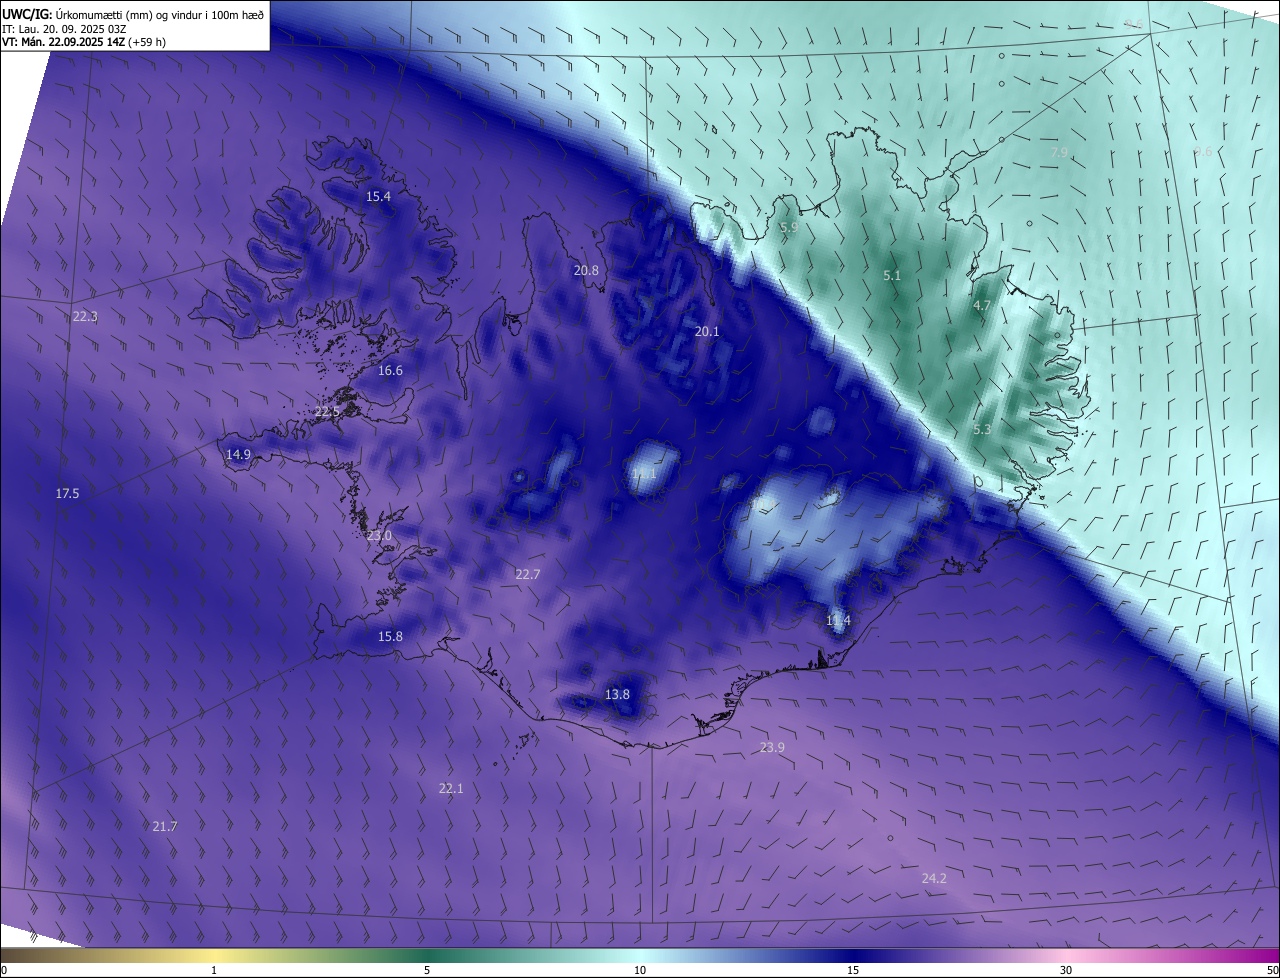Click the 13.8 value near the south coast
1280x978 pixels.
click(618, 695)
